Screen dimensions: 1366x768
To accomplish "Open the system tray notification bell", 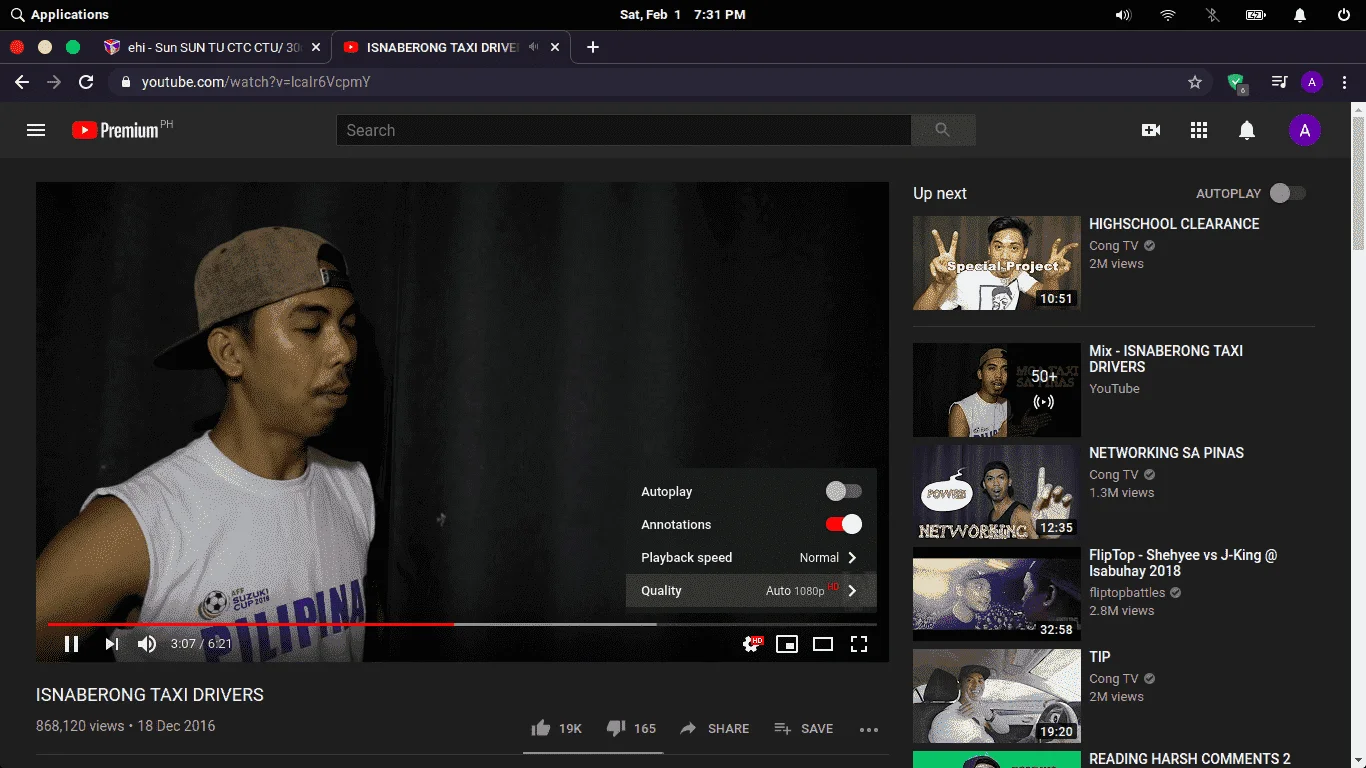I will click(1300, 15).
